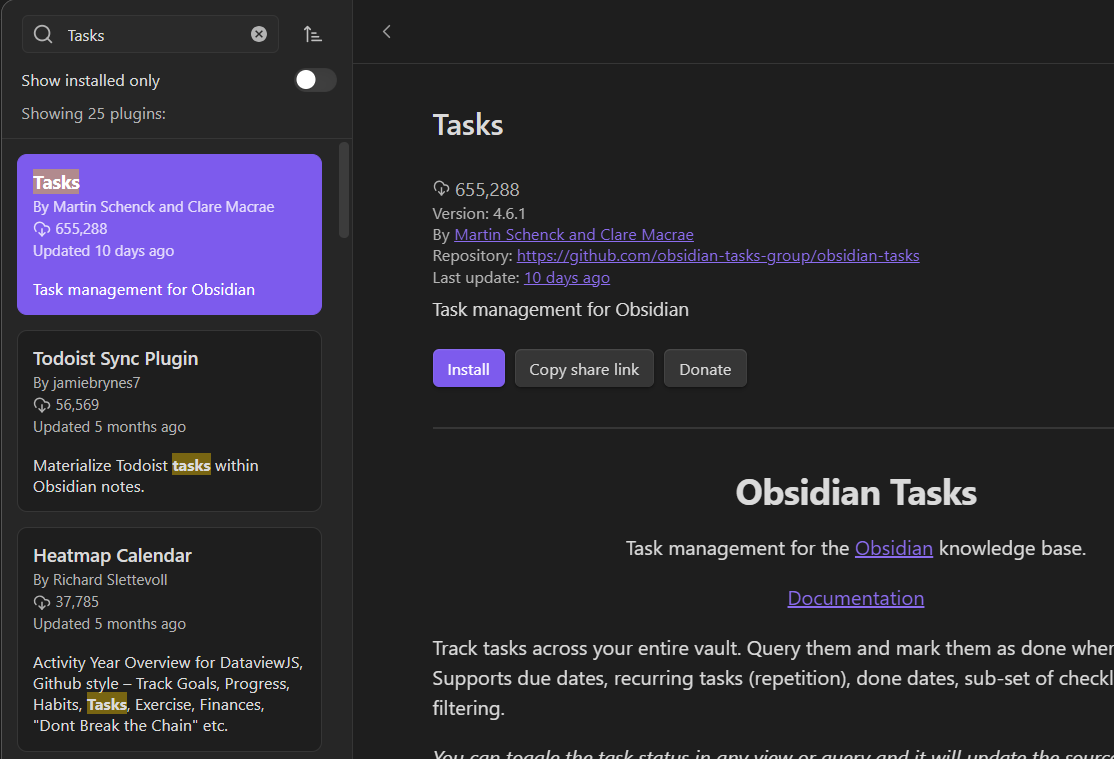Open the obsidian-tasks GitHub repository link

(718, 256)
